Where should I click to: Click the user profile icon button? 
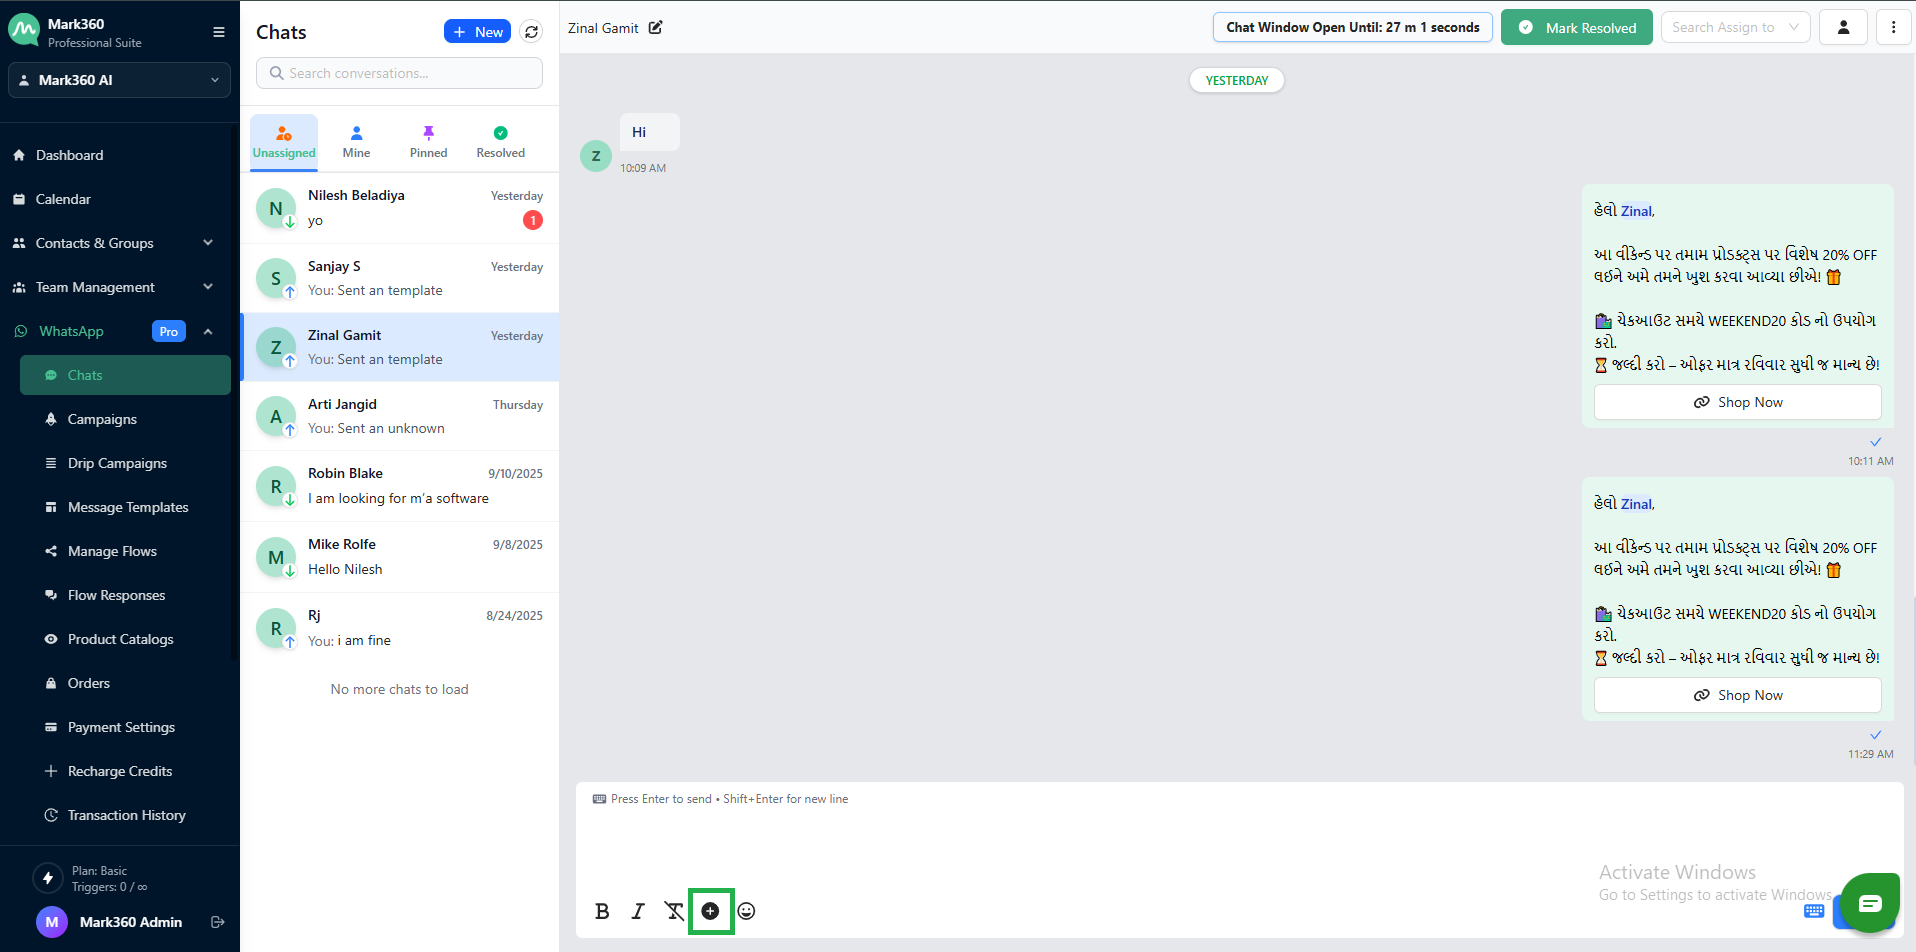coord(1843,28)
